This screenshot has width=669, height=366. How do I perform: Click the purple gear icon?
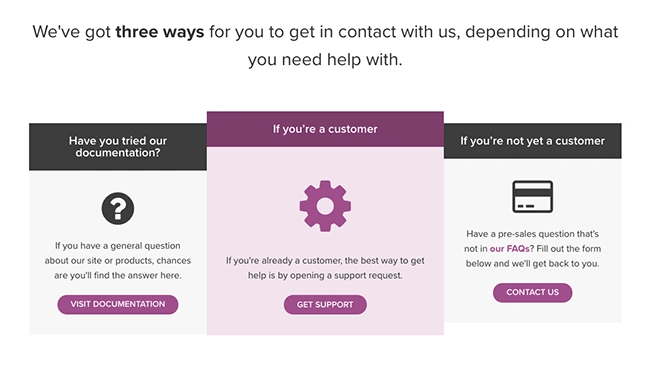click(x=325, y=206)
